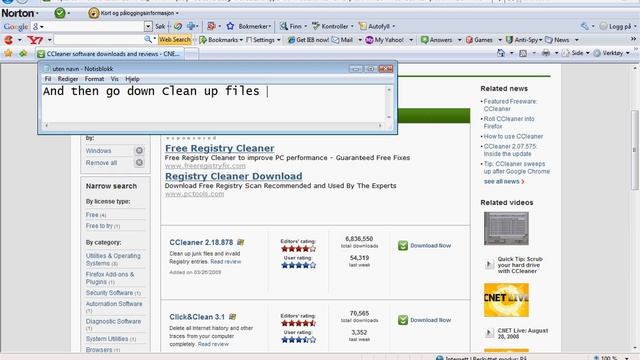This screenshot has width=640, height=360.
Task: Click the CCleaner related video thumbnail
Action: [x=506, y=229]
